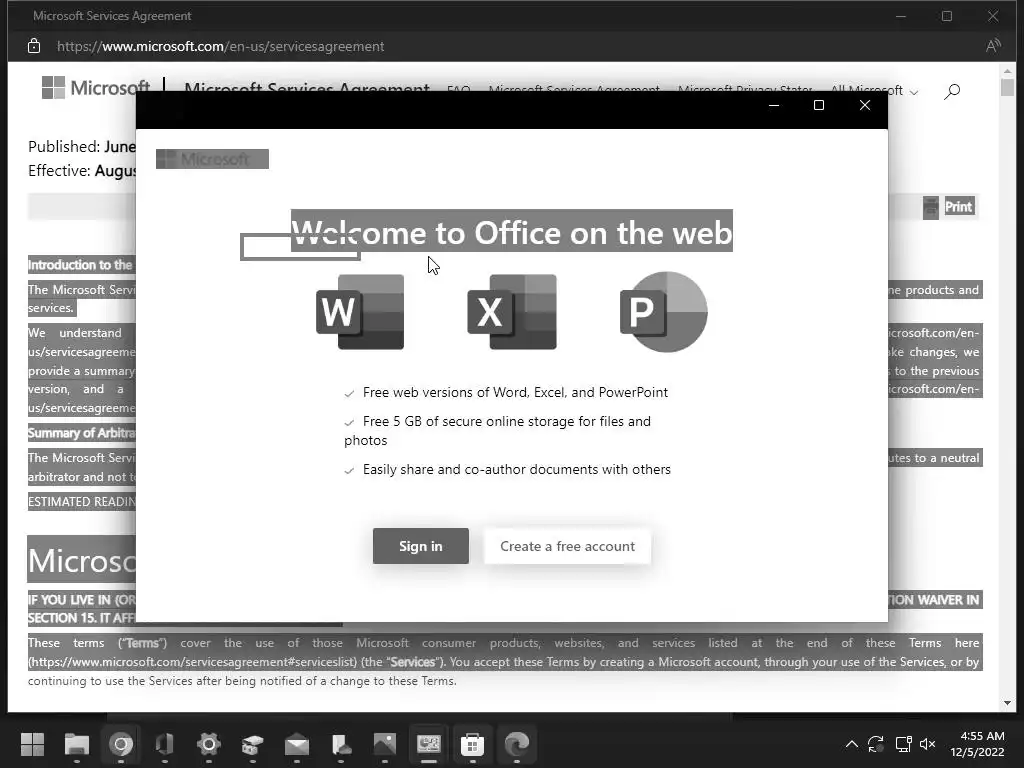1024x768 pixels.
Task: Open the Chrome icon in taskbar
Action: [x=121, y=744]
